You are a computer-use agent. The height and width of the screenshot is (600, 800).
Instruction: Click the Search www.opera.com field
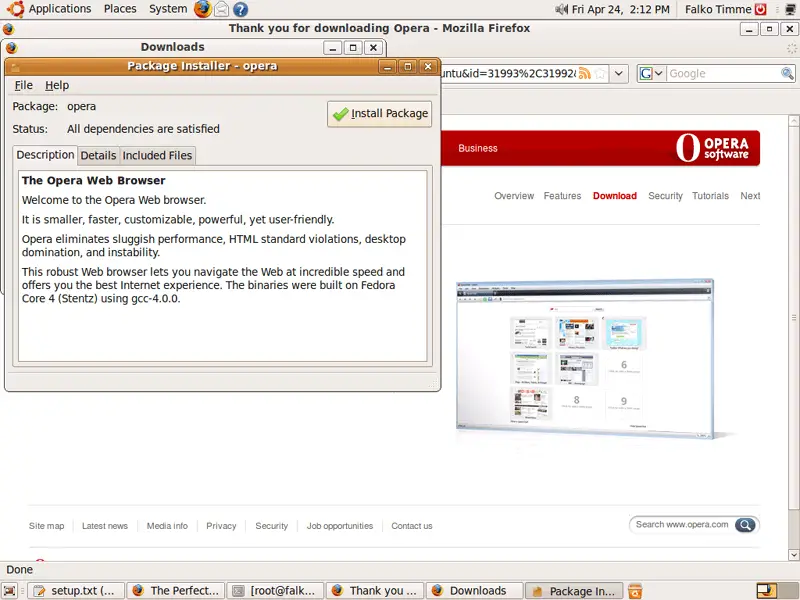(x=683, y=524)
